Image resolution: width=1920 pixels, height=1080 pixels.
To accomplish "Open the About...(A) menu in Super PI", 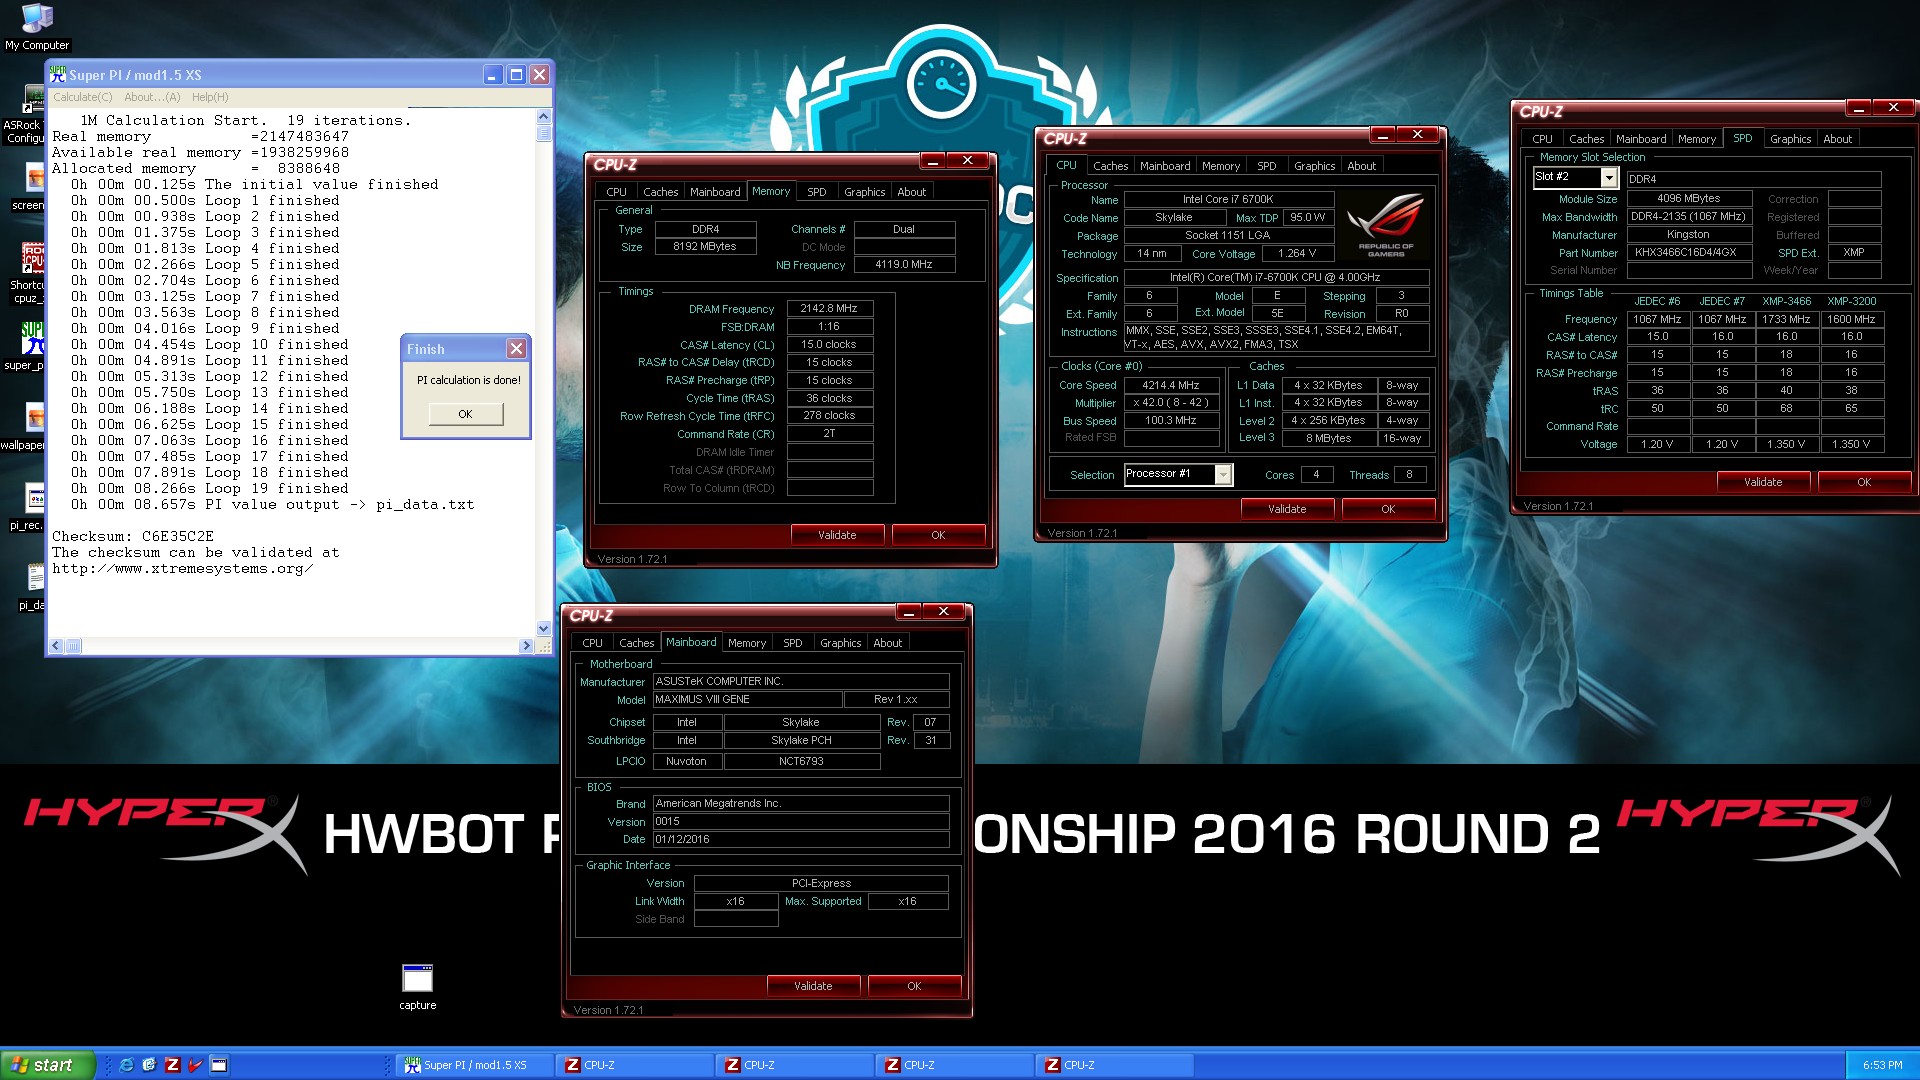I will 152,97.
